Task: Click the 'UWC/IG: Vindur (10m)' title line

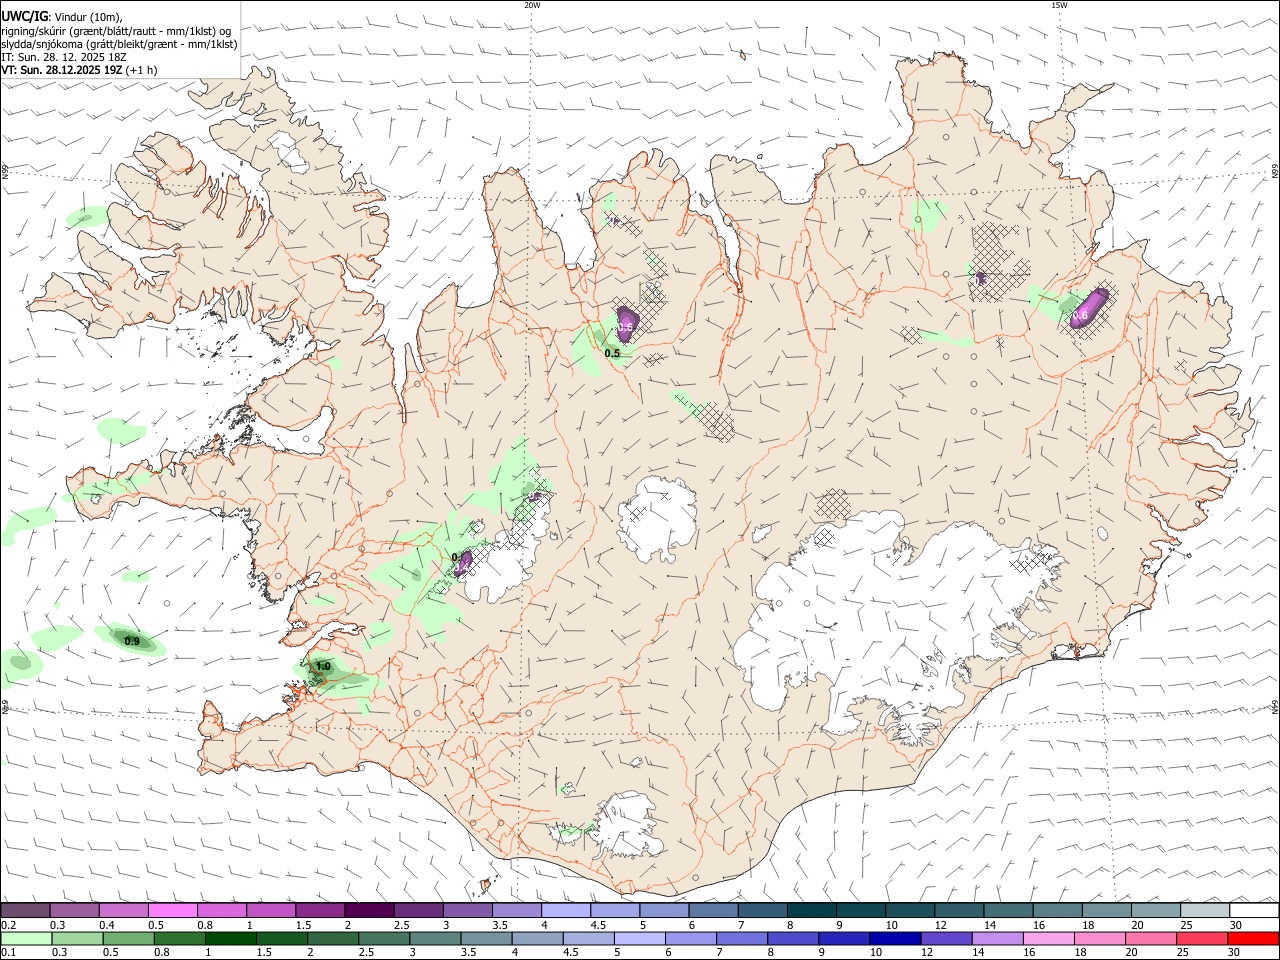Action: tap(62, 17)
